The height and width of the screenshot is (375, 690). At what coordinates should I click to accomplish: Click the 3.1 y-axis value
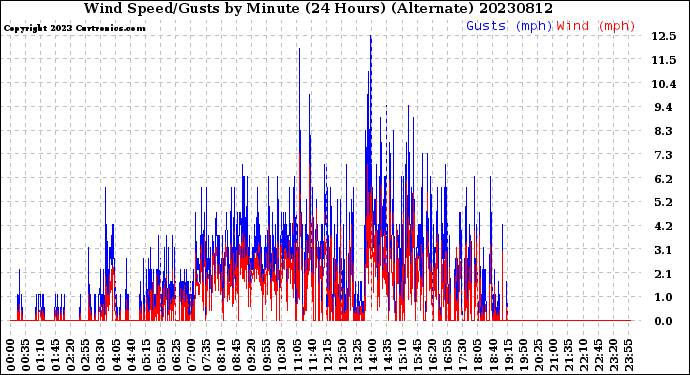[x=664, y=250]
